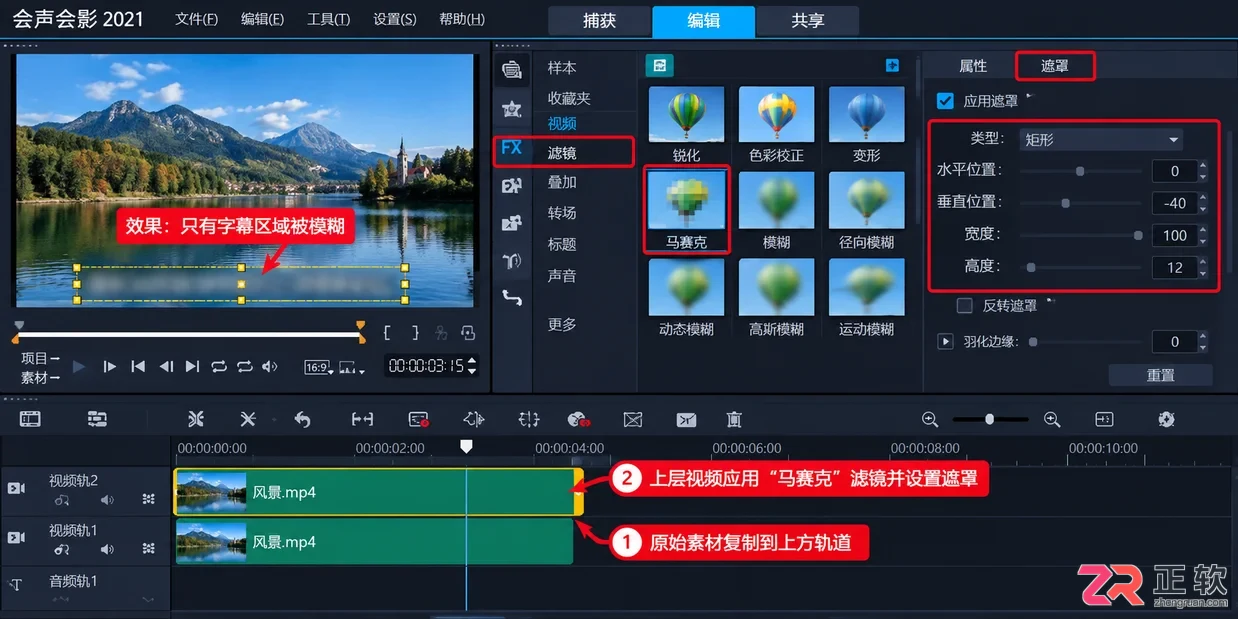This screenshot has height=619, width=1238.
Task: Decrease 垂直位置 value with down stepper
Action: click(1203, 208)
